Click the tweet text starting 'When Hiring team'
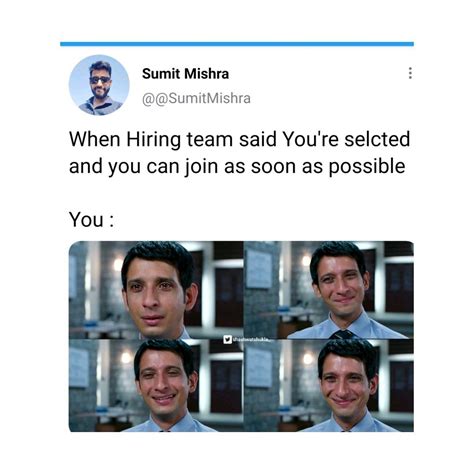The image size is (474, 474). 239,153
